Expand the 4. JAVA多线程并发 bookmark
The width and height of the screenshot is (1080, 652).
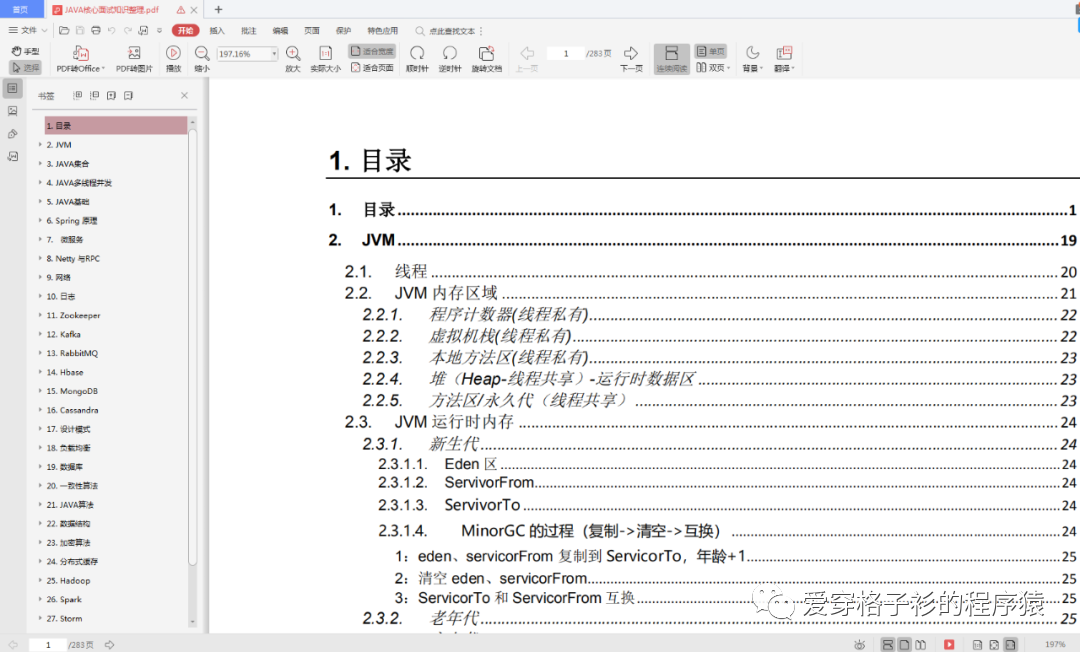(x=40, y=182)
